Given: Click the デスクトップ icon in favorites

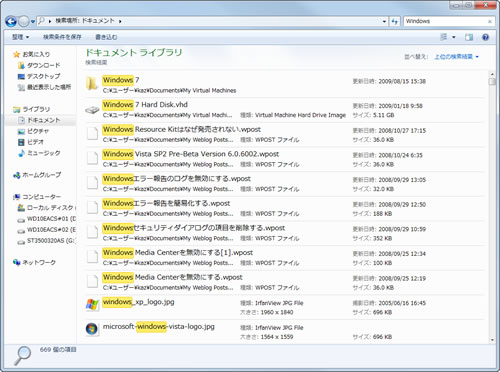Looking at the screenshot, I should [x=21, y=76].
